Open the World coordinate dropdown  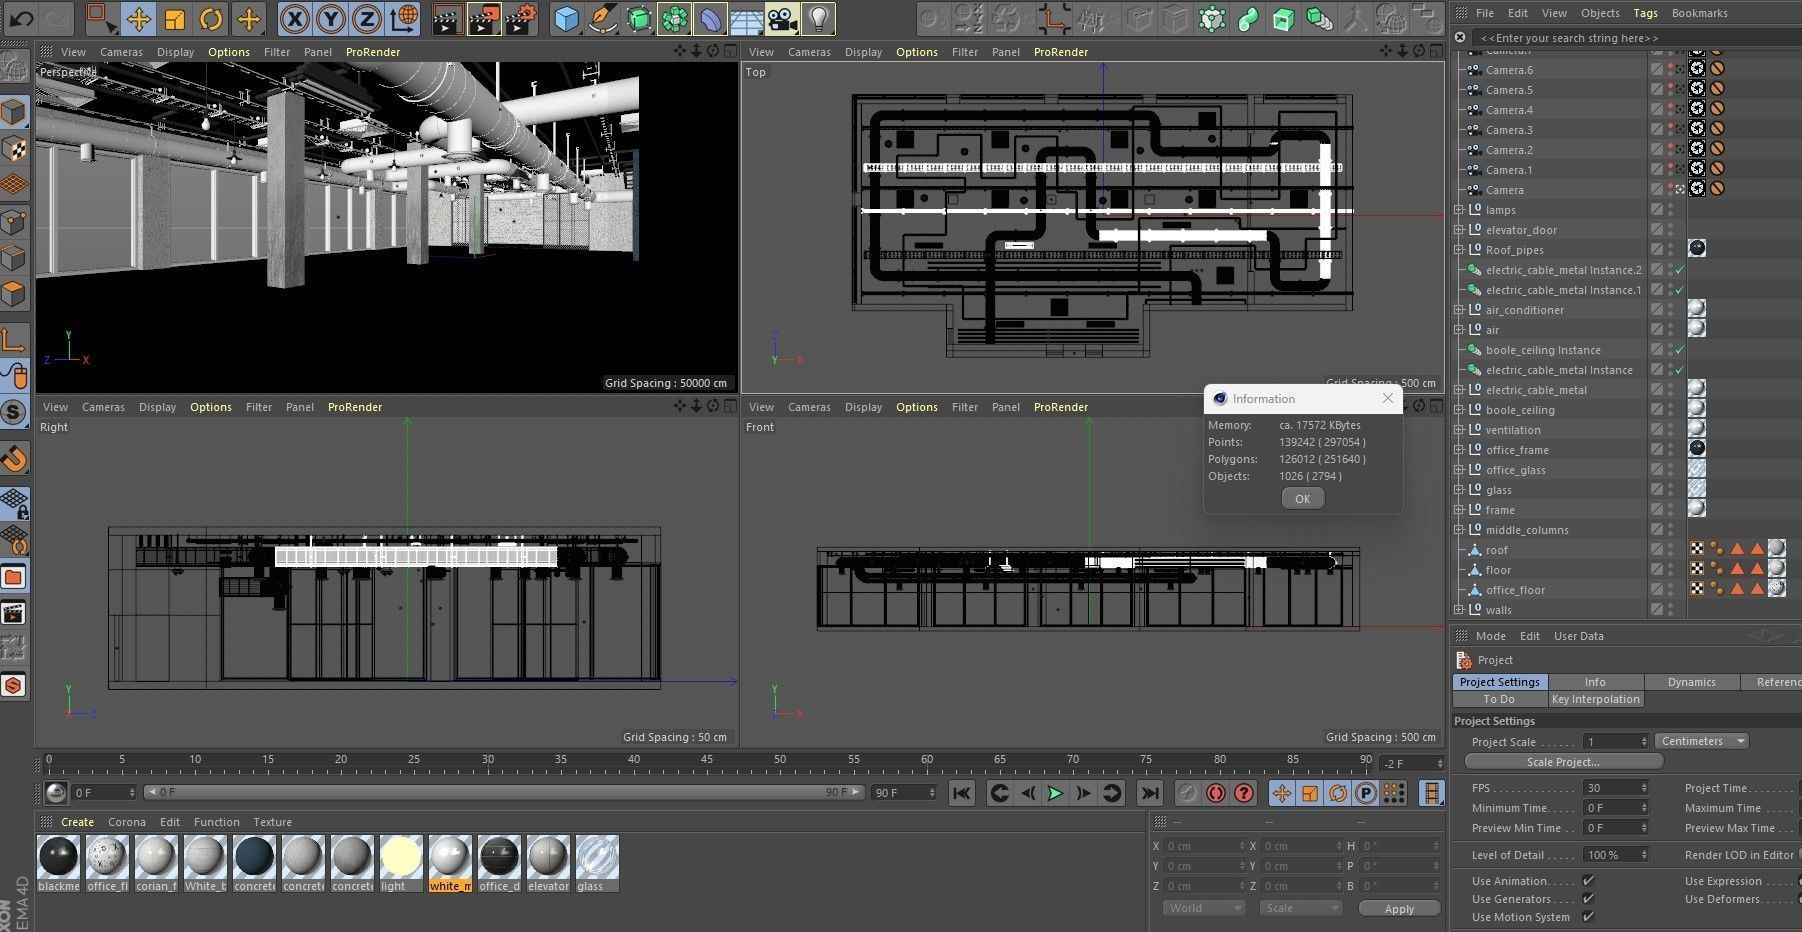click(1204, 908)
